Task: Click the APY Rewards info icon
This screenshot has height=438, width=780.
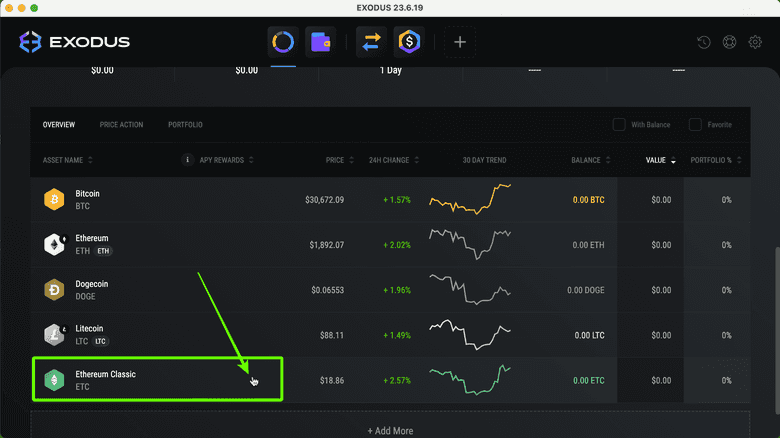Action: [187, 160]
